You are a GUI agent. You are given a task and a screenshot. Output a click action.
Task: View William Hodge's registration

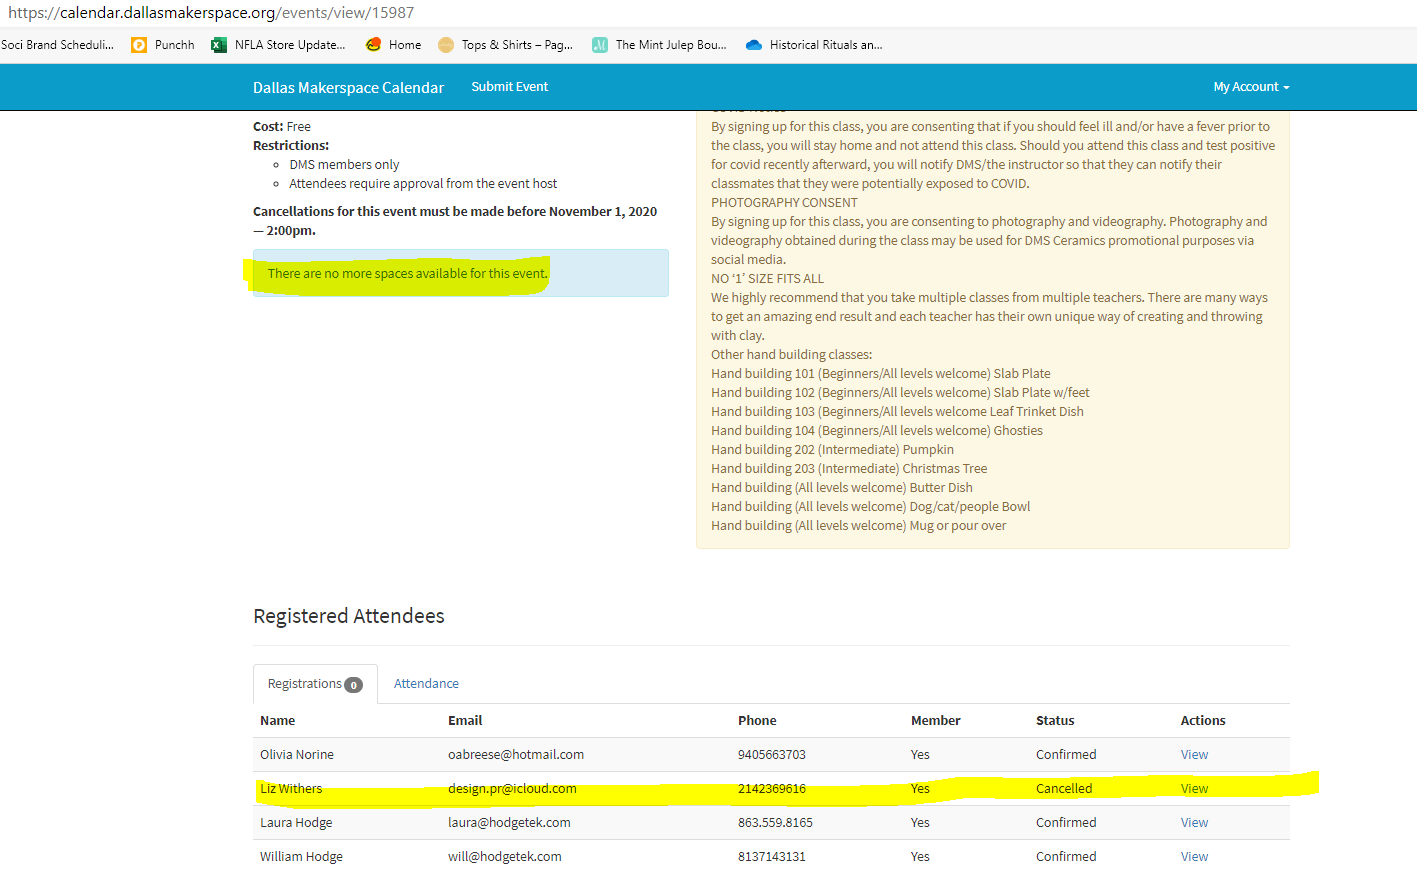[x=1194, y=857]
